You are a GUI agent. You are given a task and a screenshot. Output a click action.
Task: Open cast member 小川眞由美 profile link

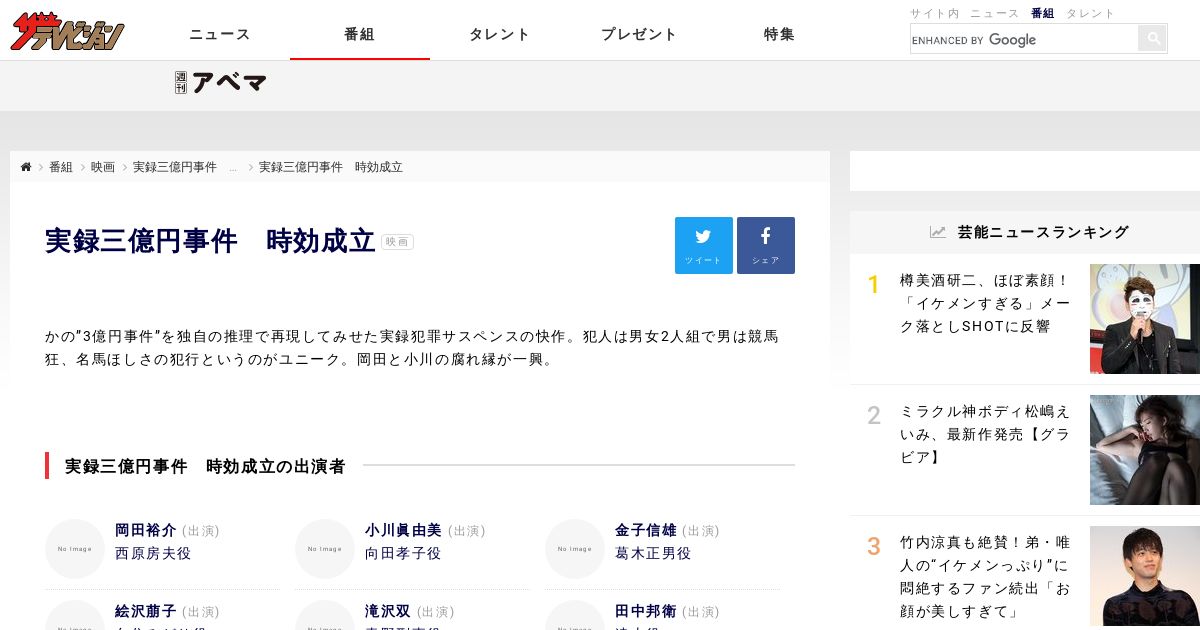click(x=403, y=530)
